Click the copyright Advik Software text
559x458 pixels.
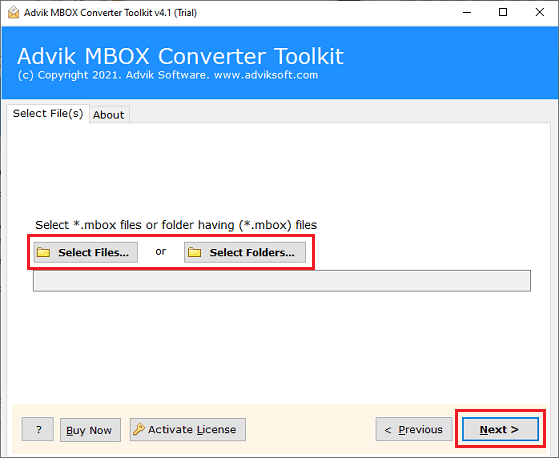click(168, 75)
